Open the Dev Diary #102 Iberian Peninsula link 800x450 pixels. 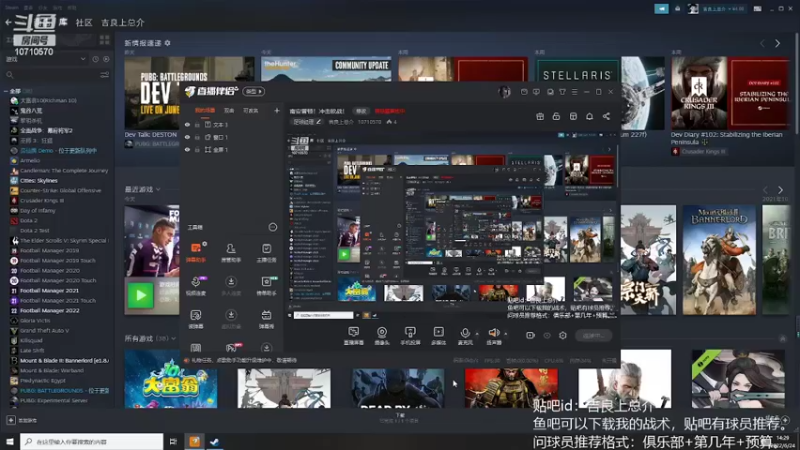727,138
